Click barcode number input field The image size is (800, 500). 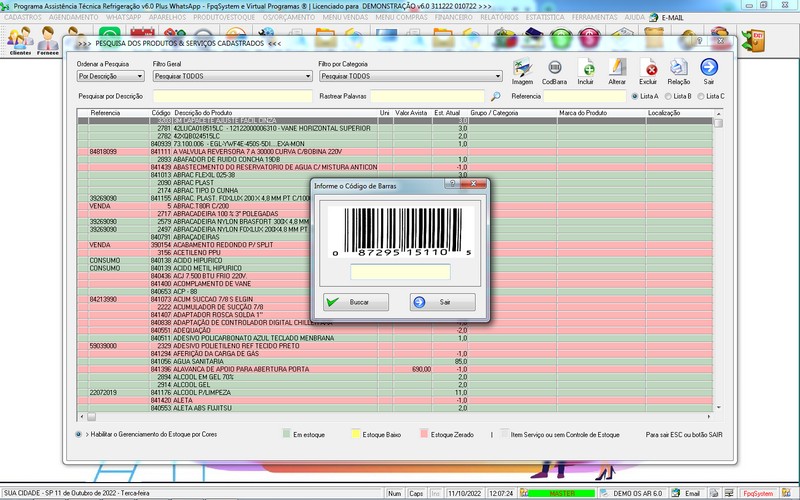coord(401,271)
